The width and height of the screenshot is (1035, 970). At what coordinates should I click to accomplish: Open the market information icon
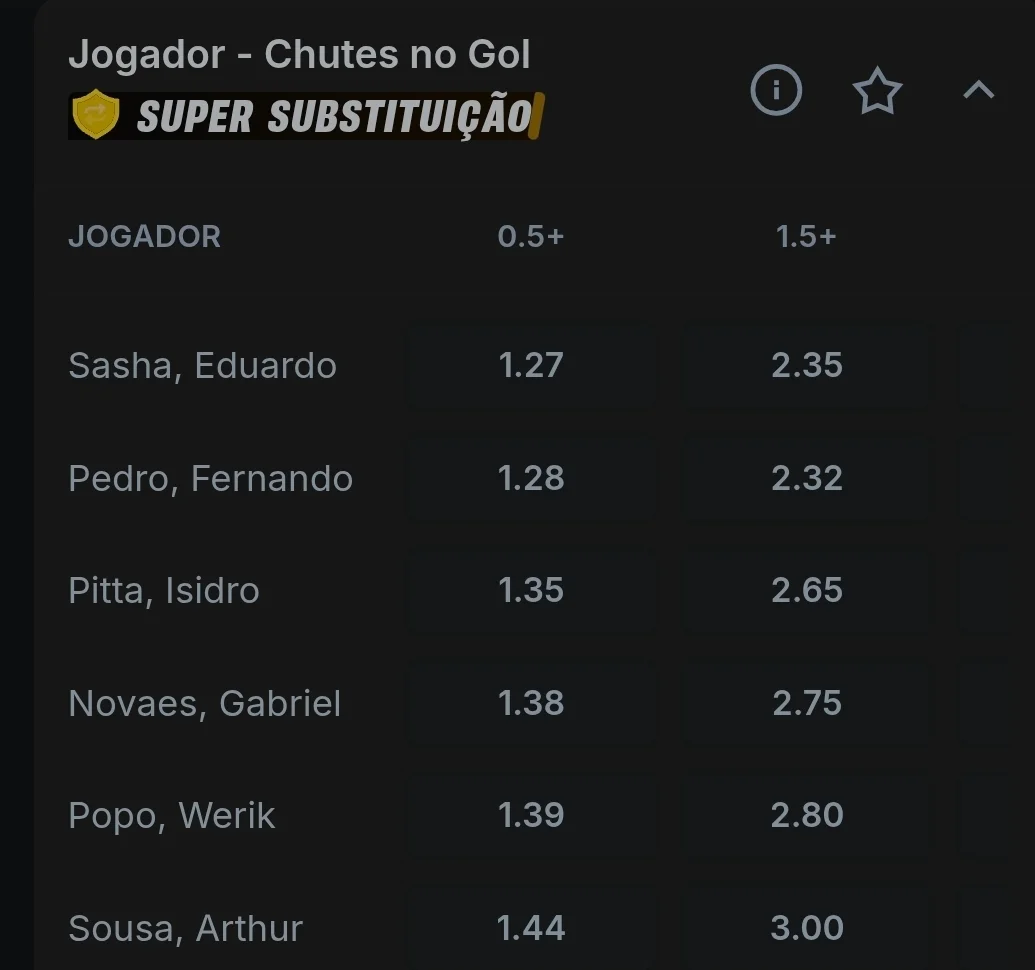pyautogui.click(x=776, y=90)
